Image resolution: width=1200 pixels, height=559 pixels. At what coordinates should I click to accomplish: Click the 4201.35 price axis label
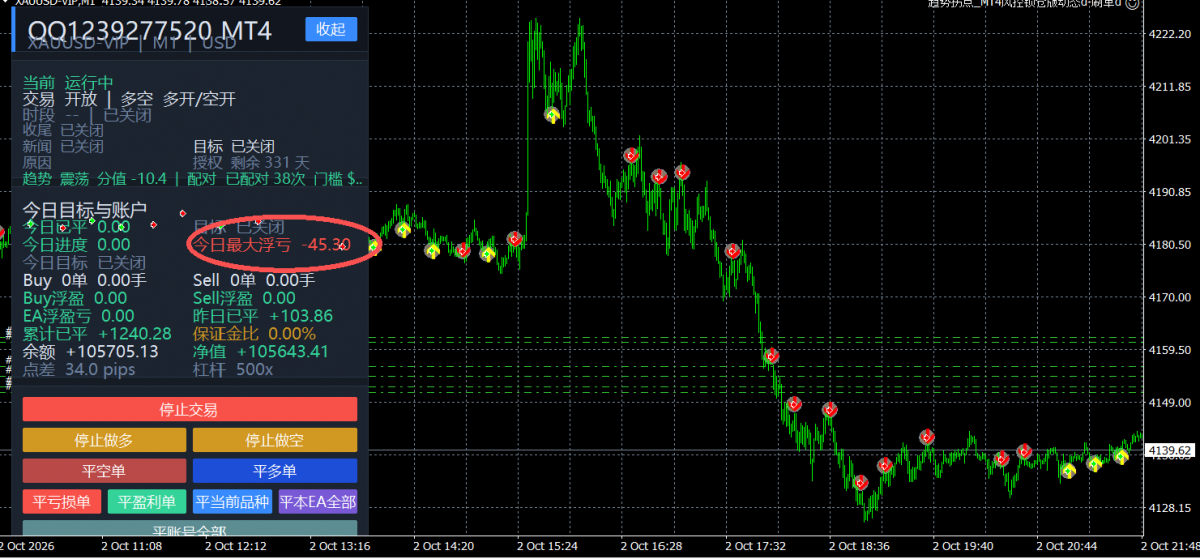tap(1170, 139)
